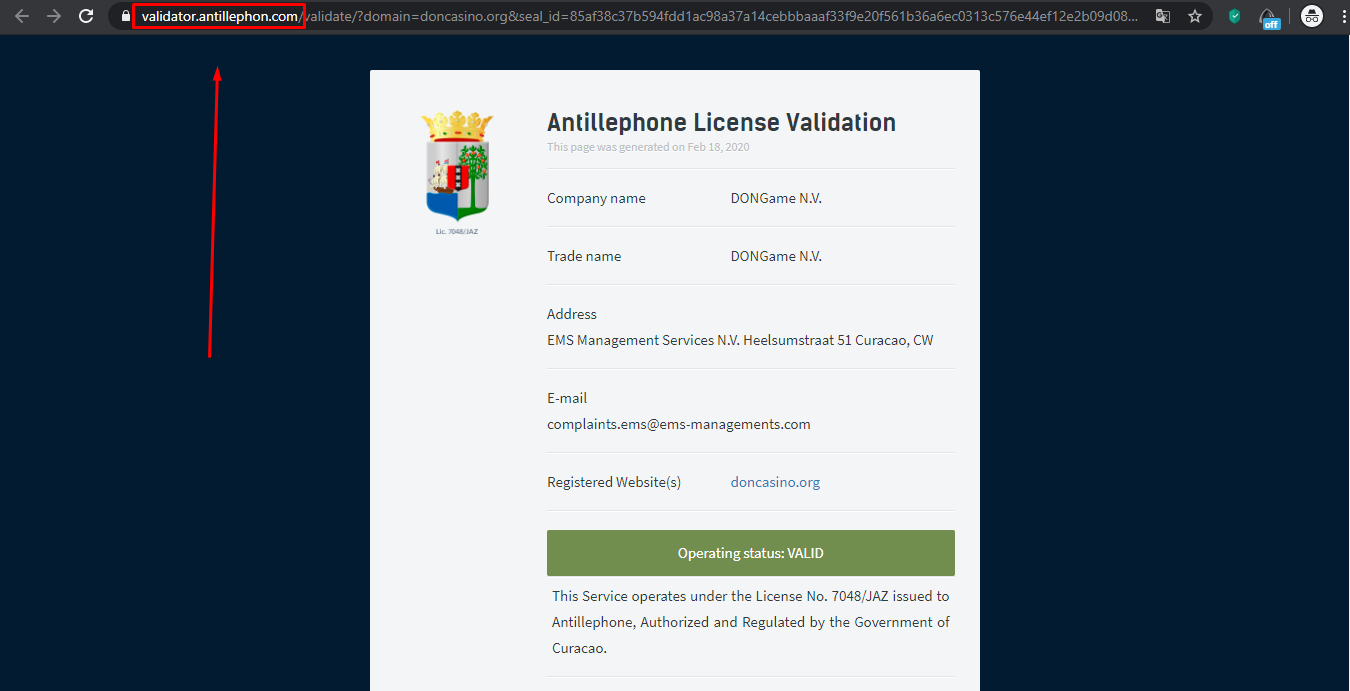Click the browser back arrow

tap(22, 16)
